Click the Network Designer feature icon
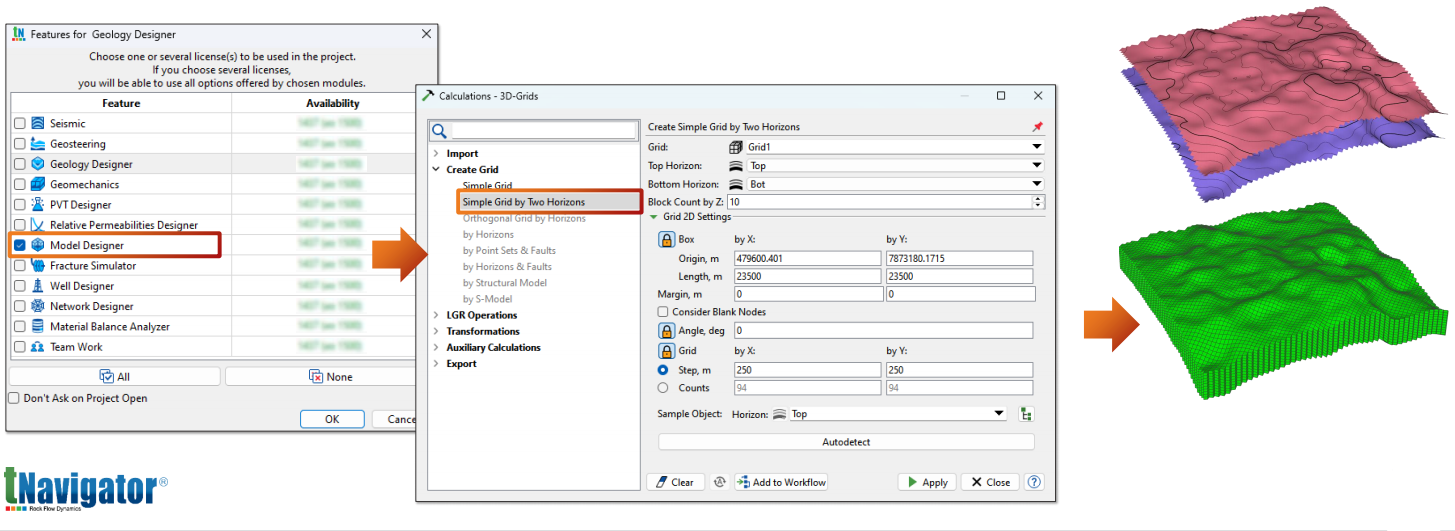 point(38,306)
